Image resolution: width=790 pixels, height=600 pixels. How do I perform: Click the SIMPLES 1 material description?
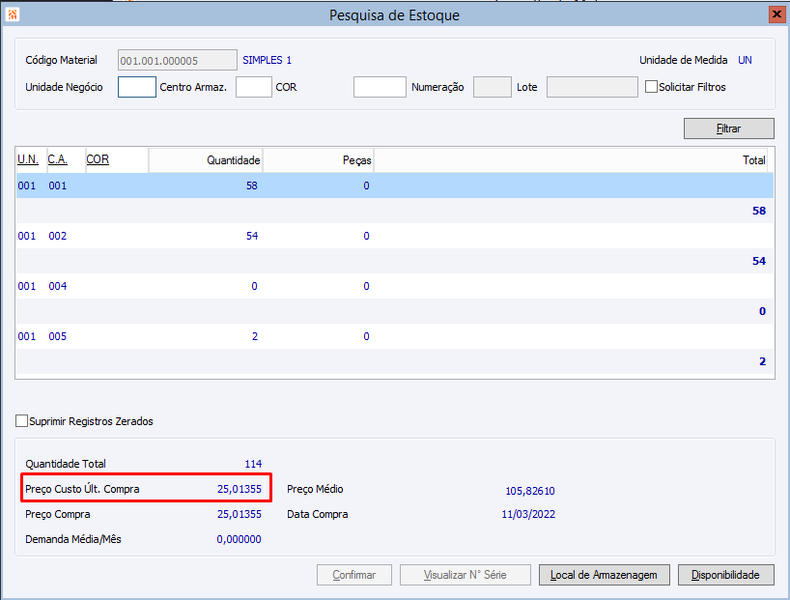coord(267,60)
